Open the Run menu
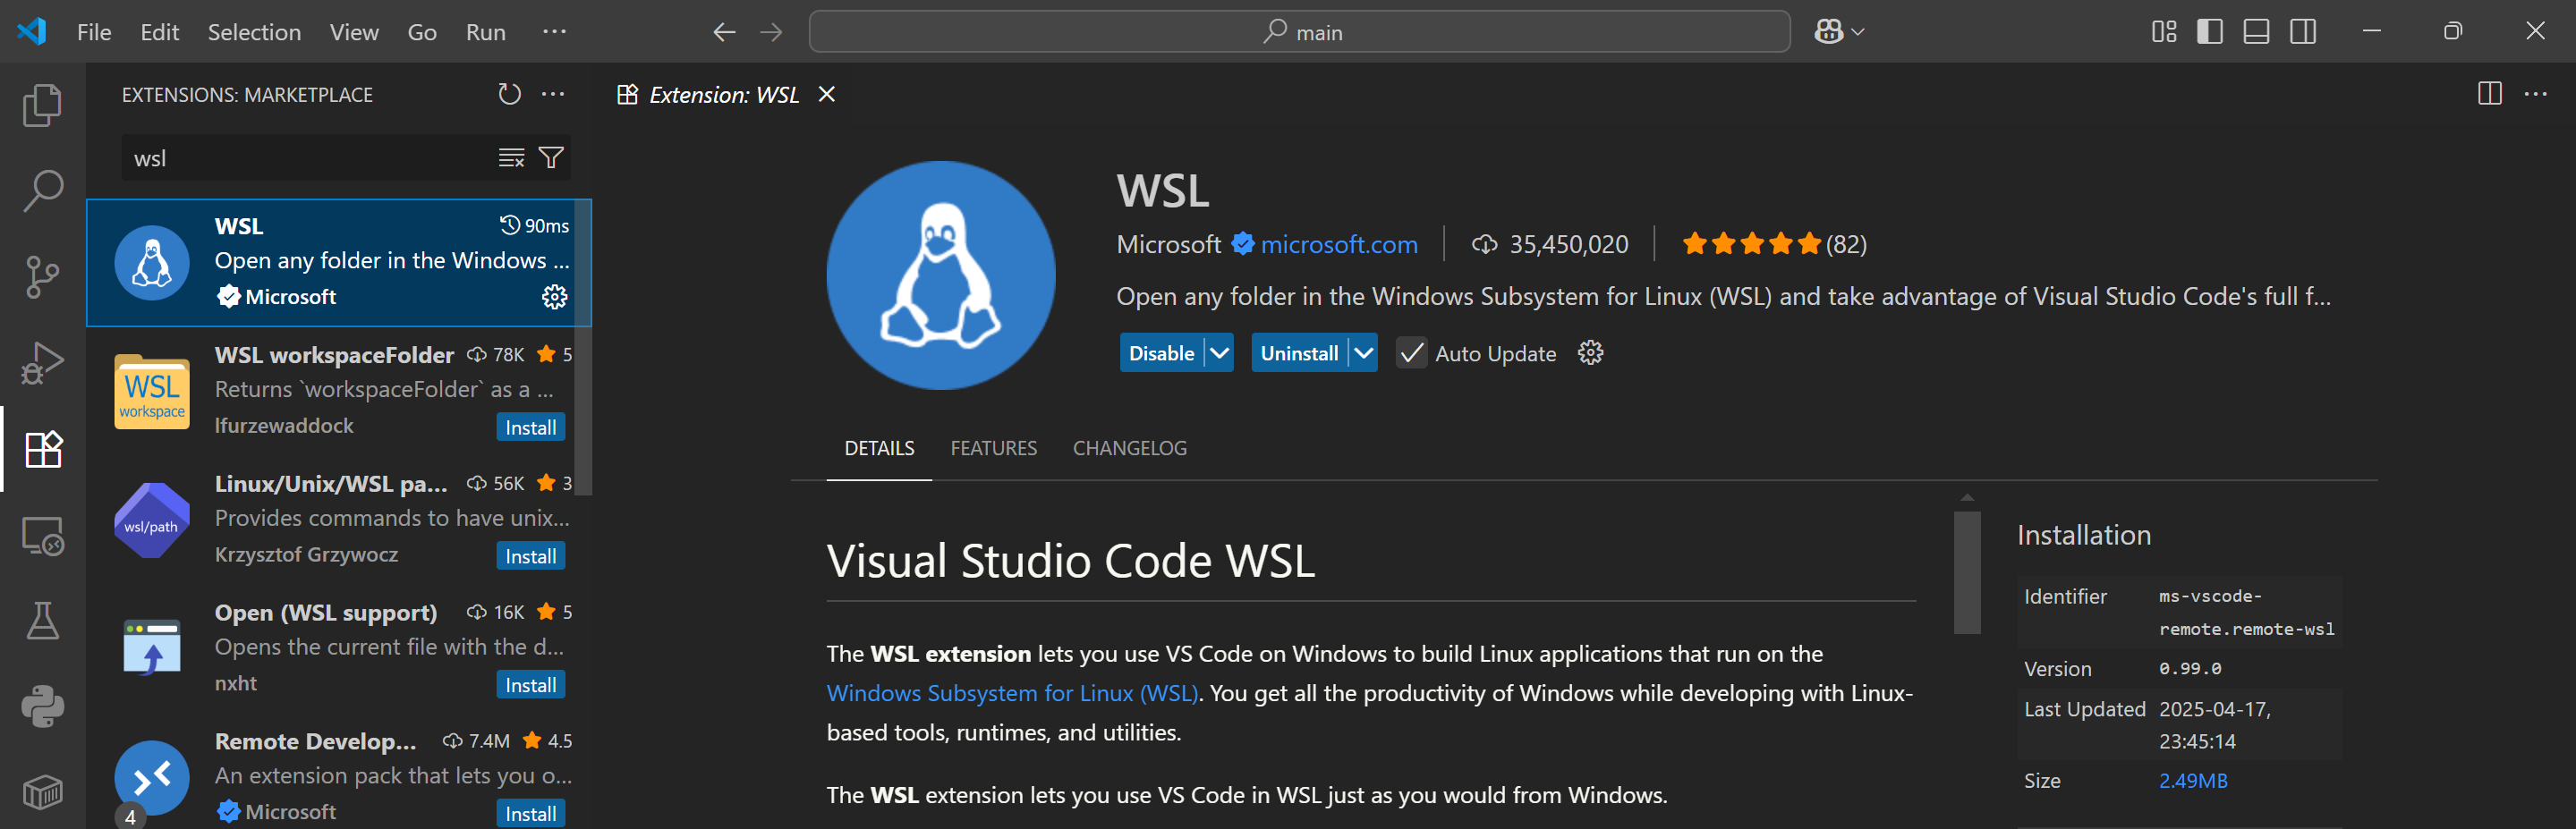 tap(485, 31)
